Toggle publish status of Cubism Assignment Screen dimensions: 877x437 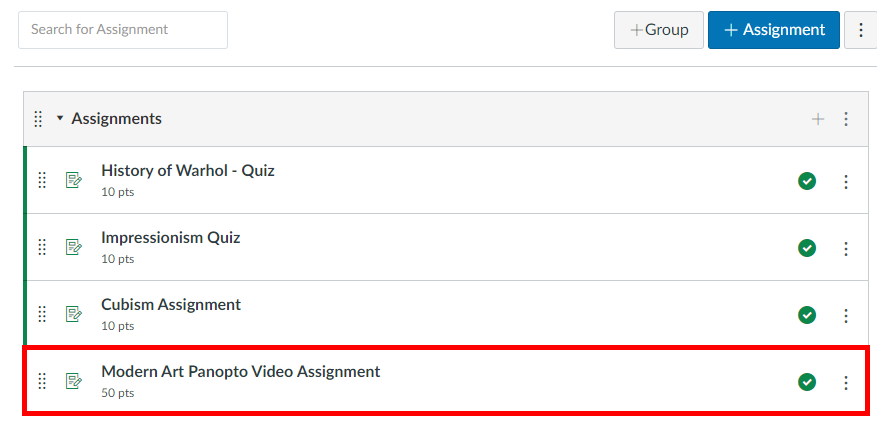[x=807, y=315]
